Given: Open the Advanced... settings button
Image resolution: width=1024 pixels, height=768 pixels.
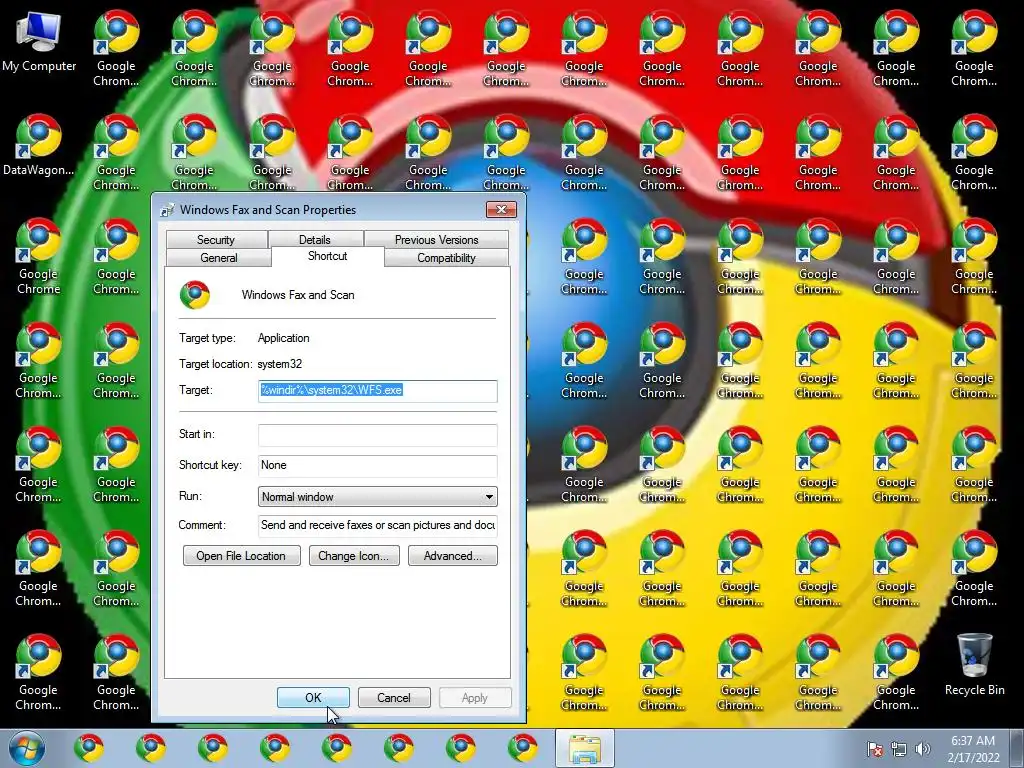Looking at the screenshot, I should pyautogui.click(x=453, y=556).
